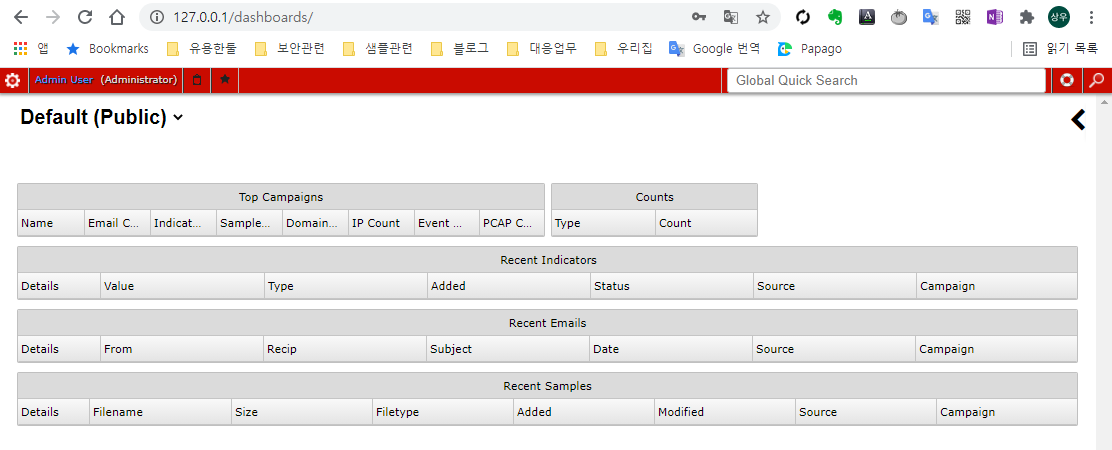This screenshot has height=450, width=1112.
Task: Click the Recent Indicators table title
Action: pyautogui.click(x=548, y=260)
